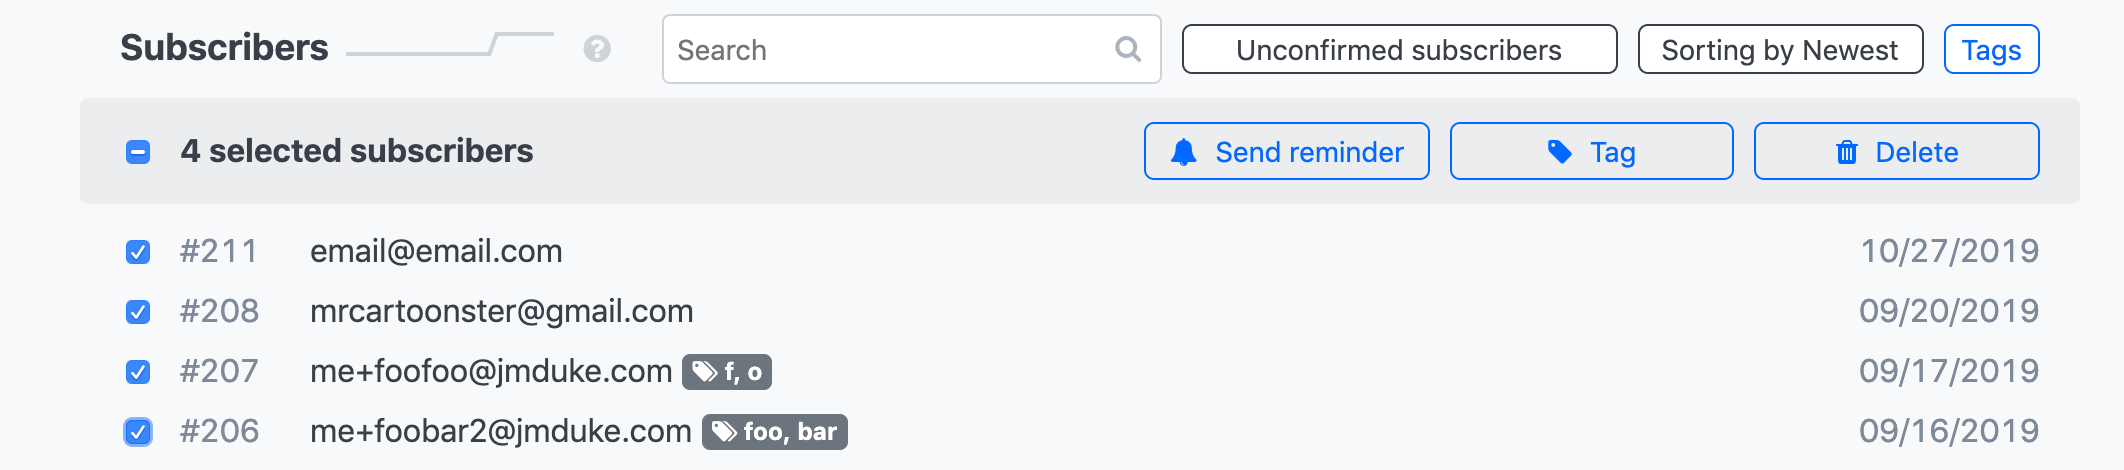Uncheck subscriber #211 checkbox

[x=138, y=252]
